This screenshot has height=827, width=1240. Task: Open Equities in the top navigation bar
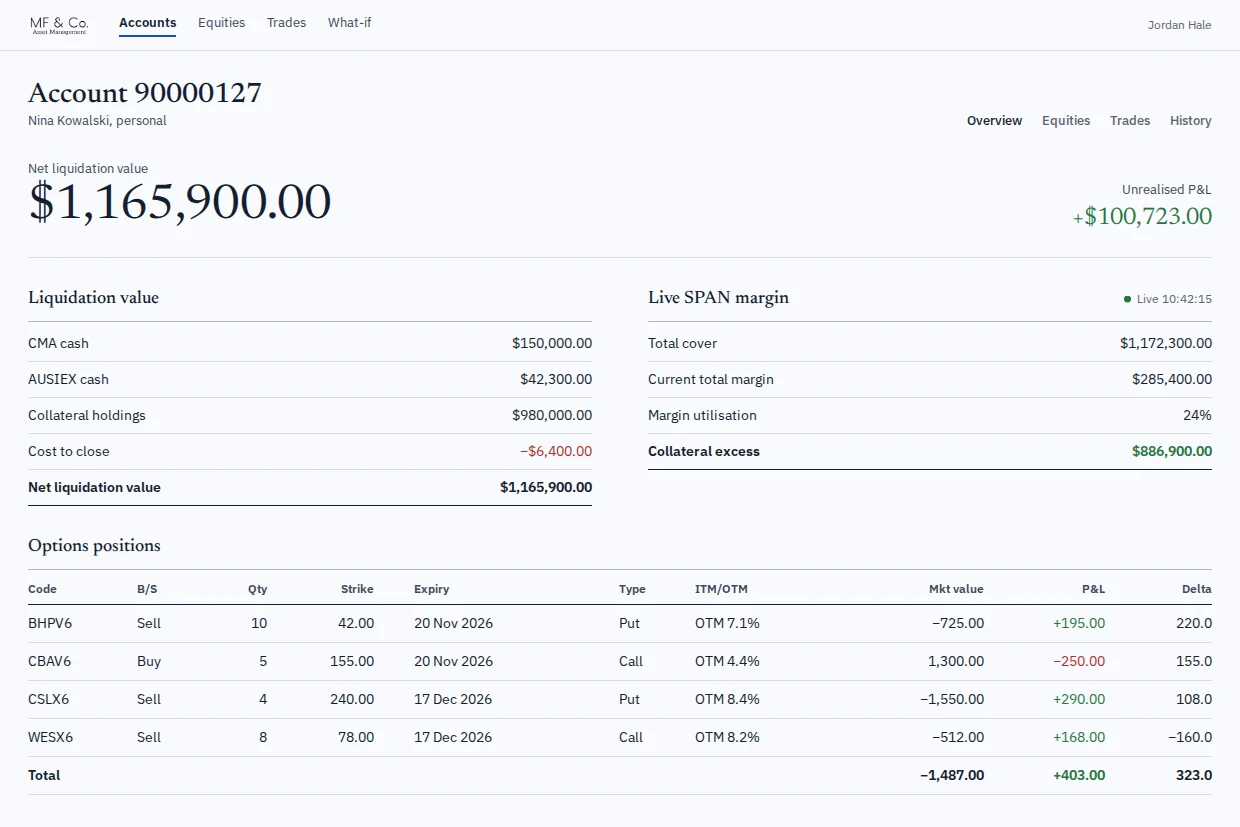pyautogui.click(x=221, y=23)
